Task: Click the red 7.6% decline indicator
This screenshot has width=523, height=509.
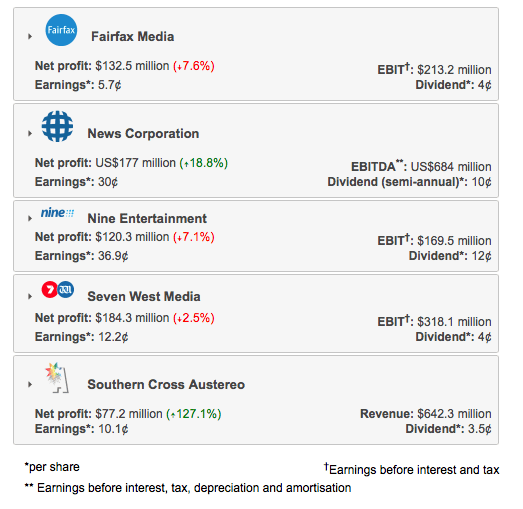Action: [x=194, y=66]
